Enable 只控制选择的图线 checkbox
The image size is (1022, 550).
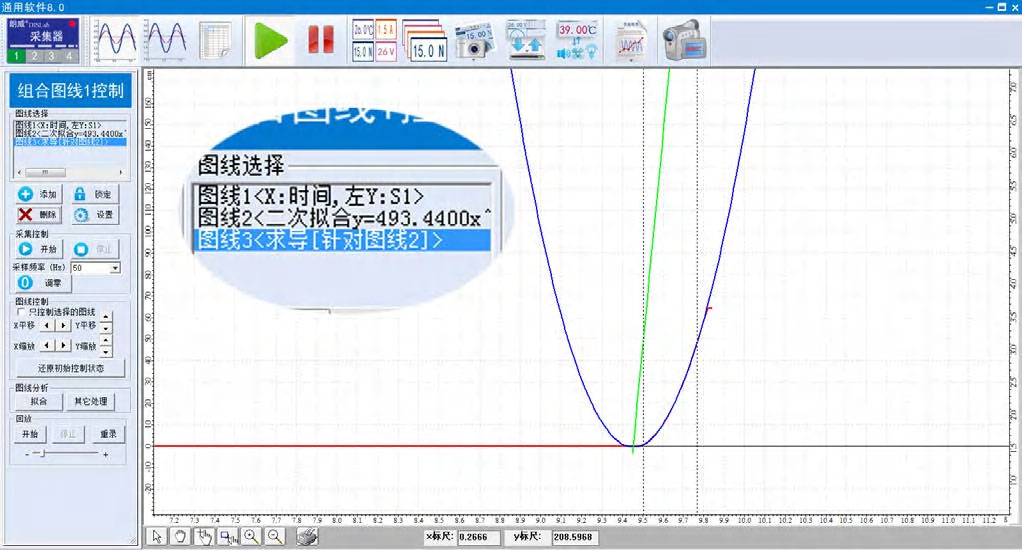[21, 312]
